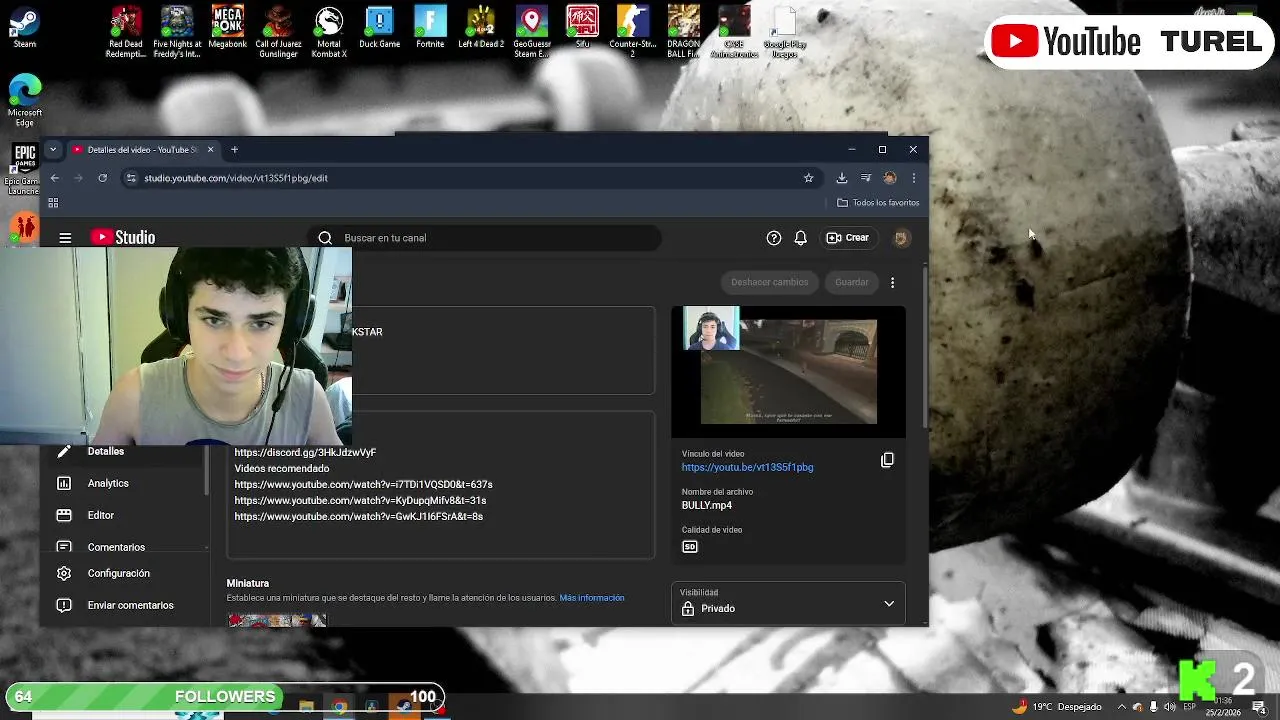Expand the Visibilidad Privado dropdown
The image size is (1280, 720).
pyautogui.click(x=788, y=603)
